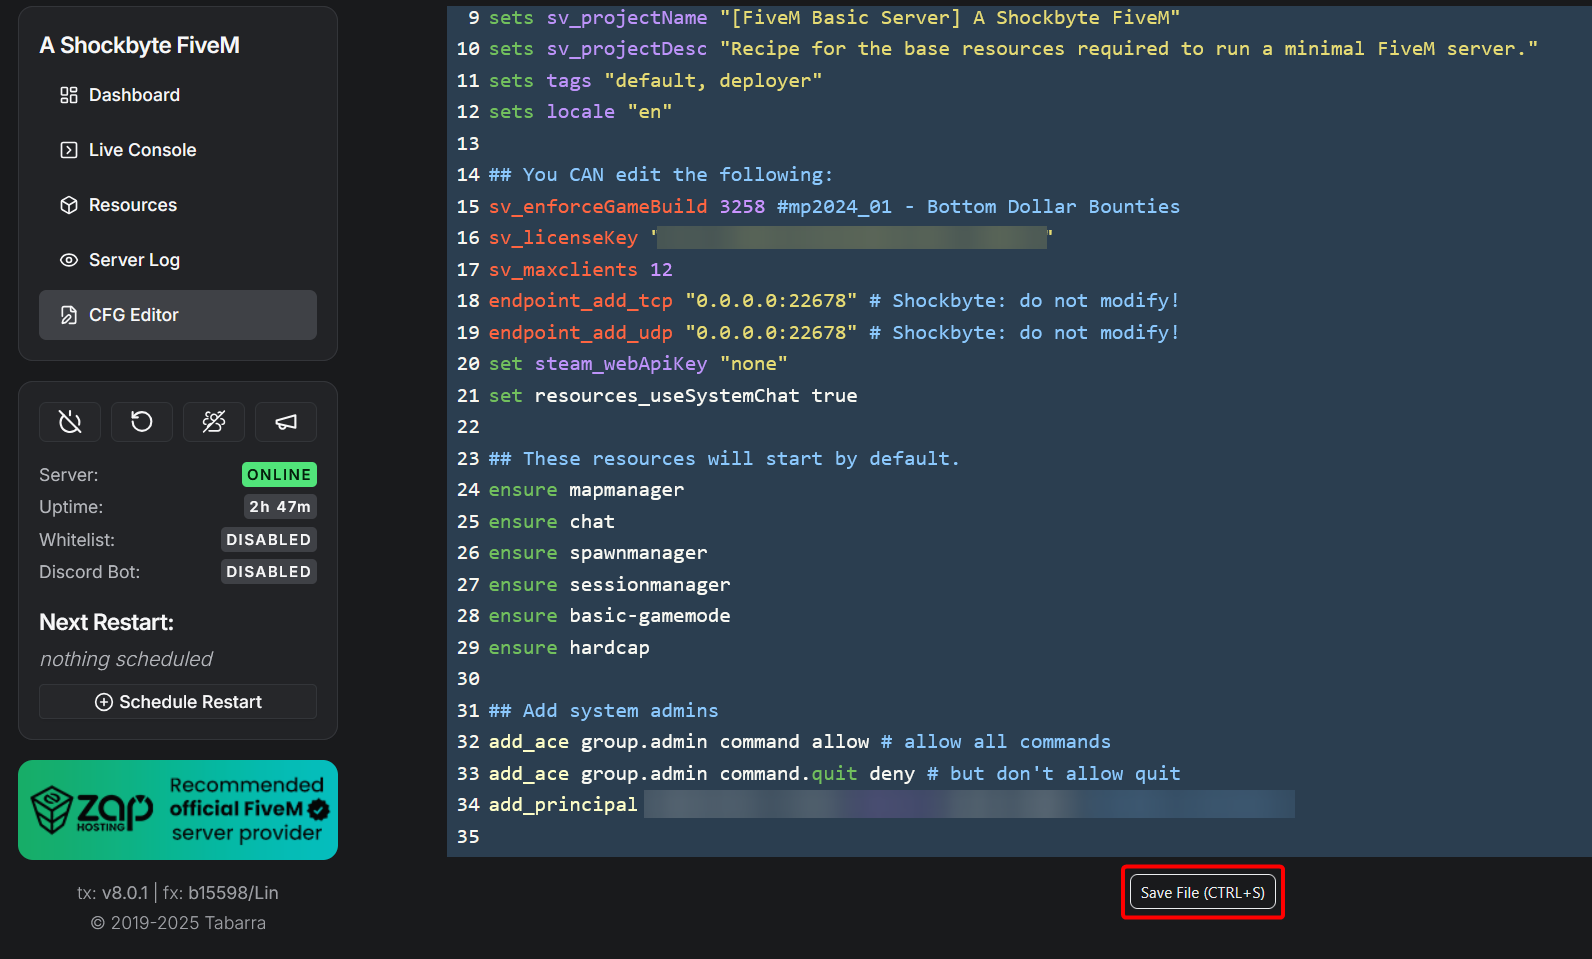The height and width of the screenshot is (959, 1592).
Task: Kick all players with the crossed-out group icon
Action: [214, 422]
